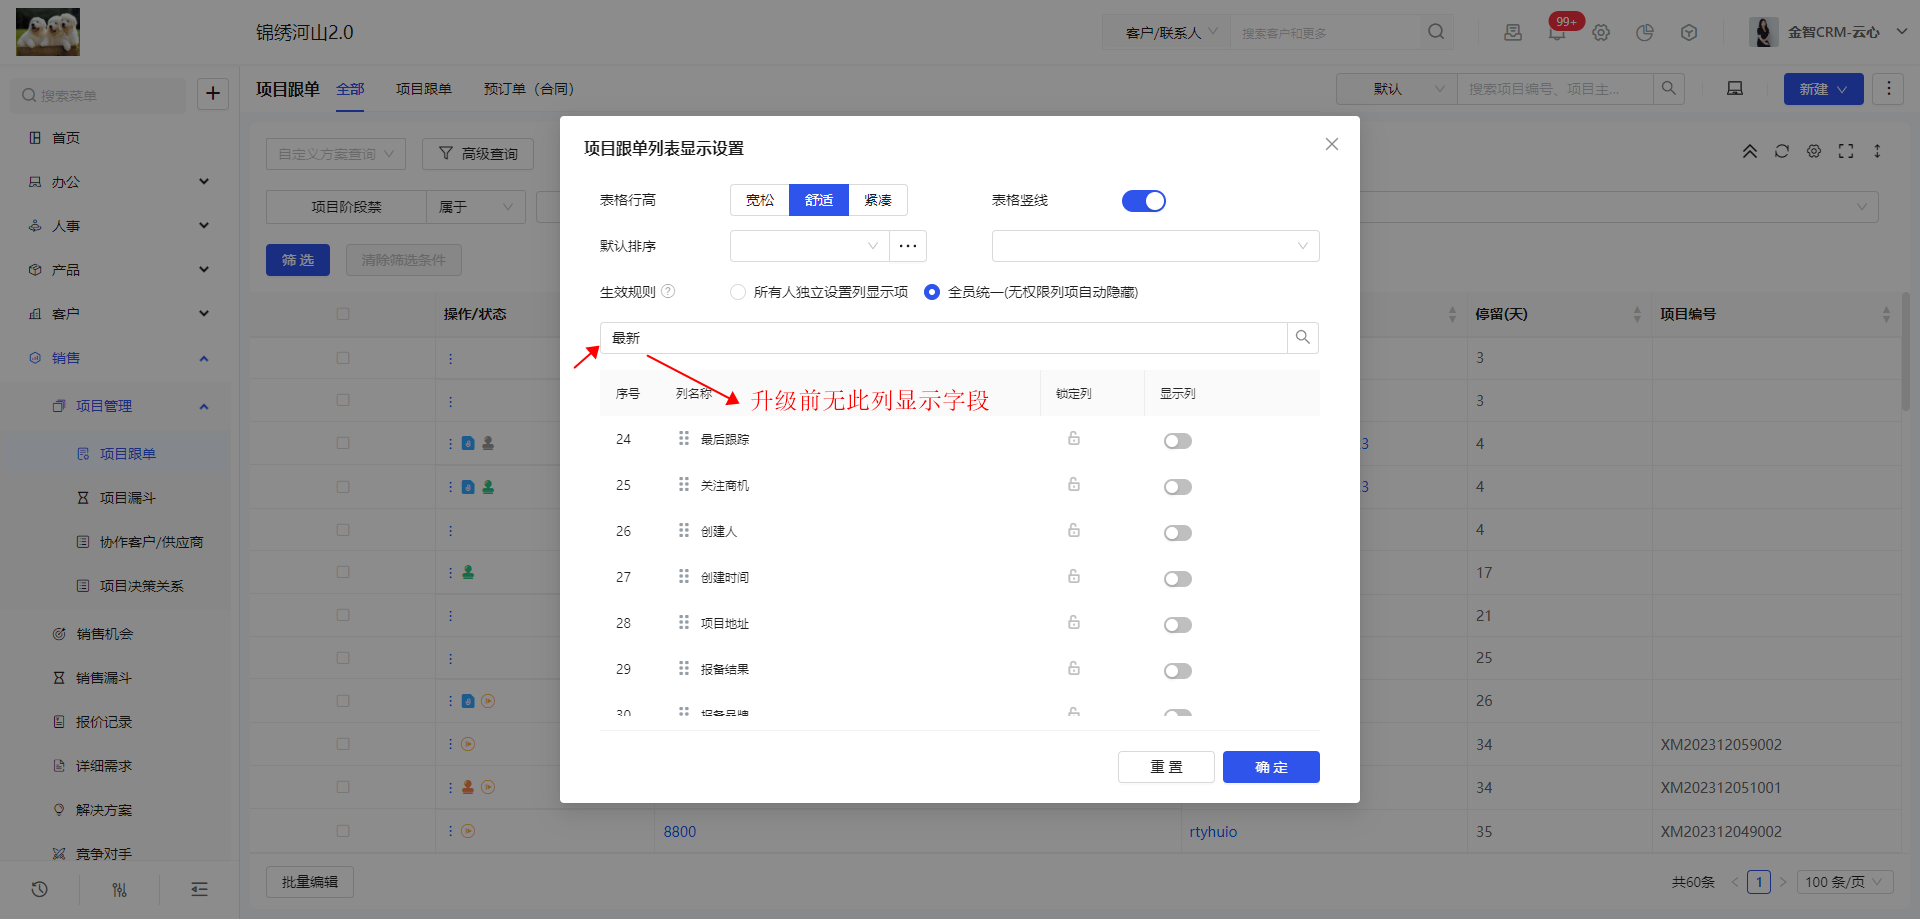
Task: Click the project search magnifier button
Action: 1669,89
